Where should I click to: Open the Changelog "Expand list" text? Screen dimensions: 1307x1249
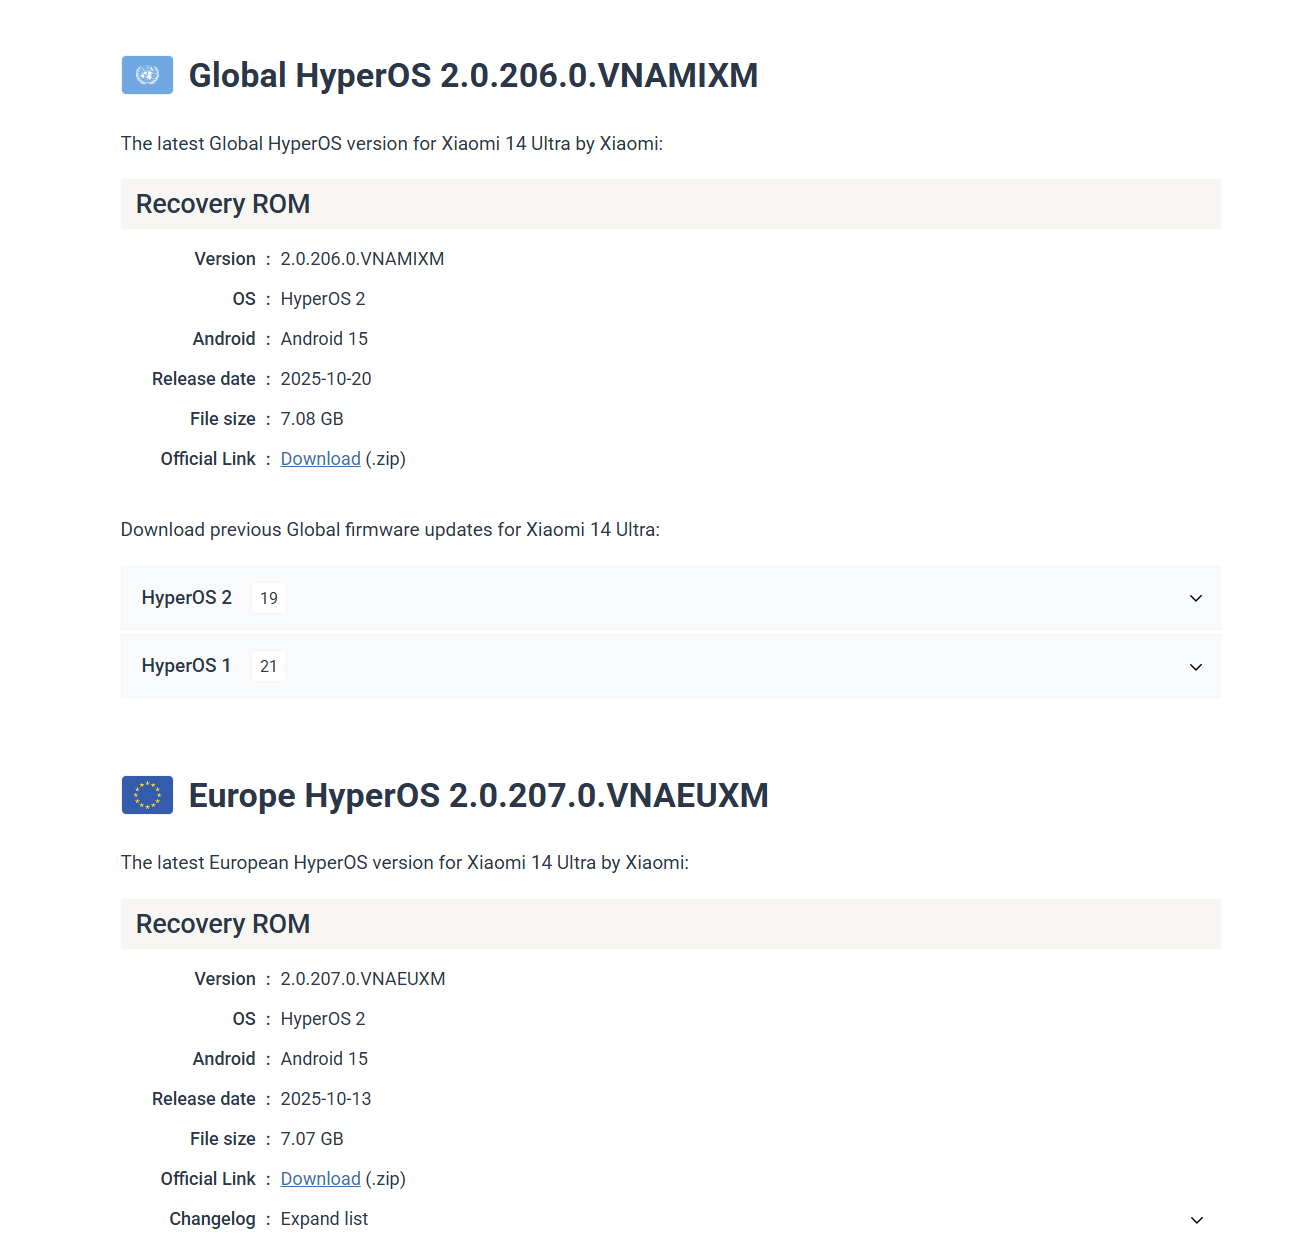(324, 1219)
